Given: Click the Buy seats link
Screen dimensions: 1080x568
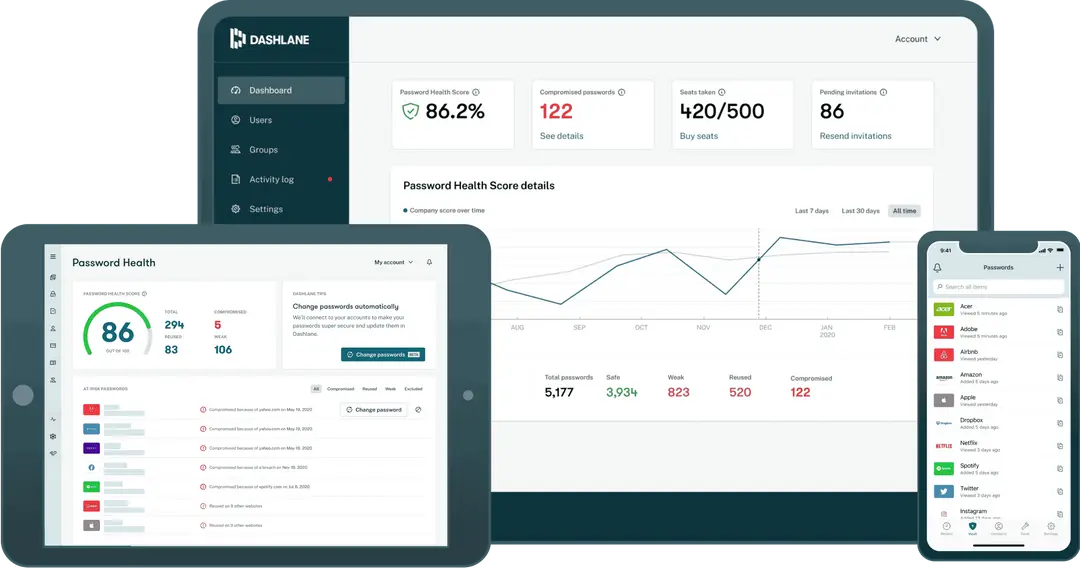Looking at the screenshot, I should point(698,136).
